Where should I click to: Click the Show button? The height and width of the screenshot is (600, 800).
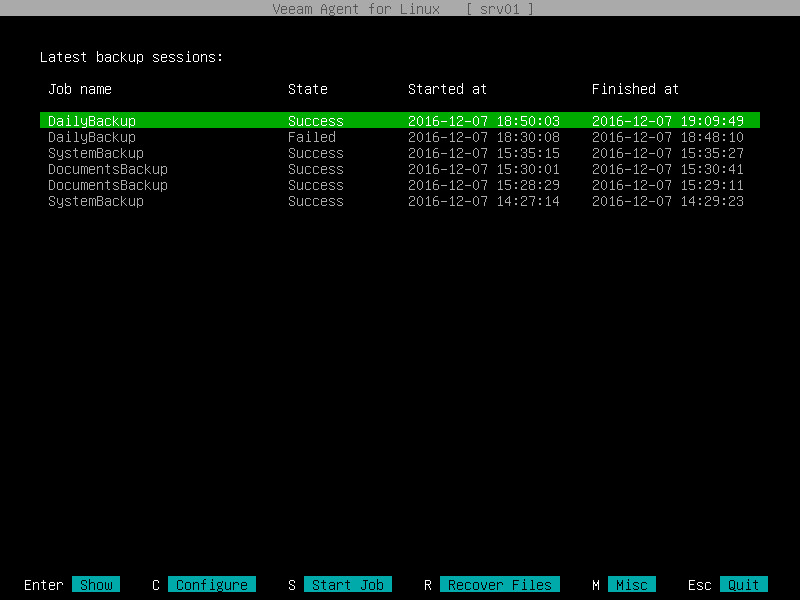[x=96, y=584]
